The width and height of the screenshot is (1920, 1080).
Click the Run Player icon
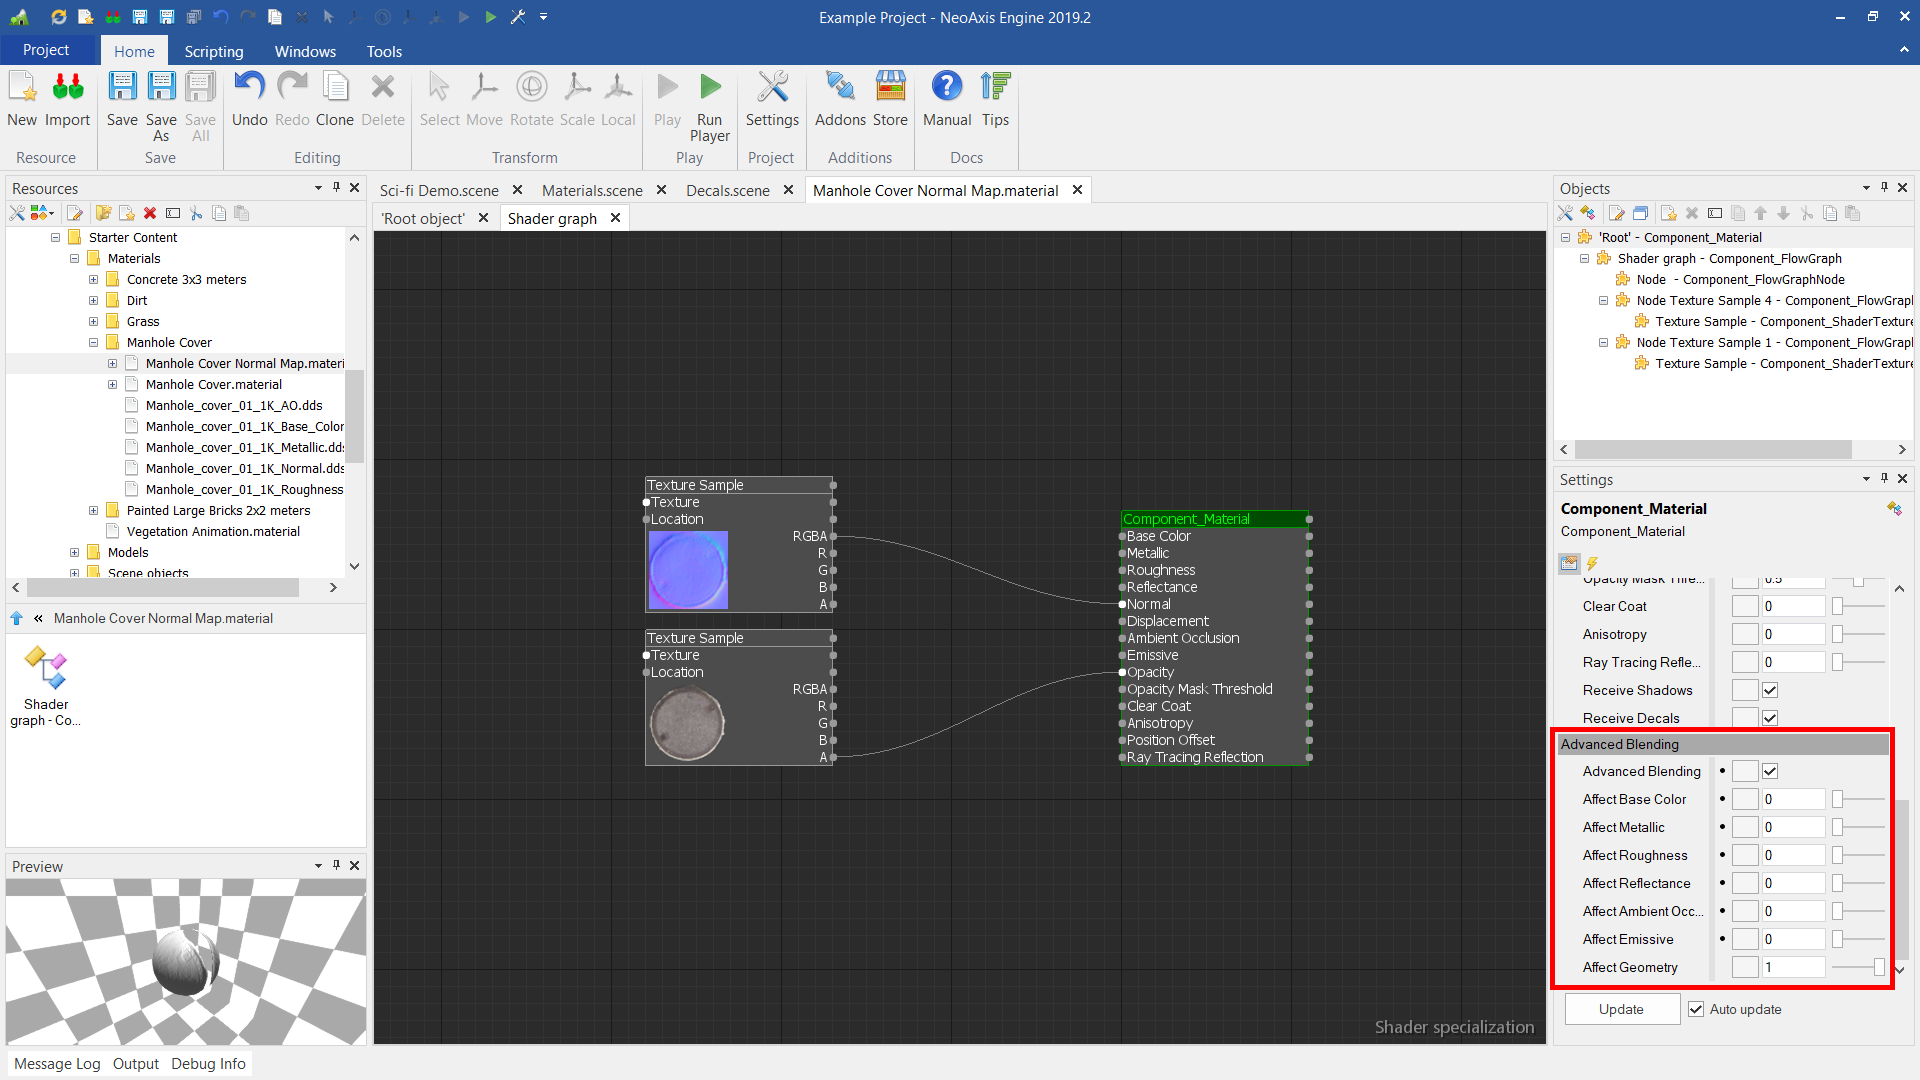point(709,88)
